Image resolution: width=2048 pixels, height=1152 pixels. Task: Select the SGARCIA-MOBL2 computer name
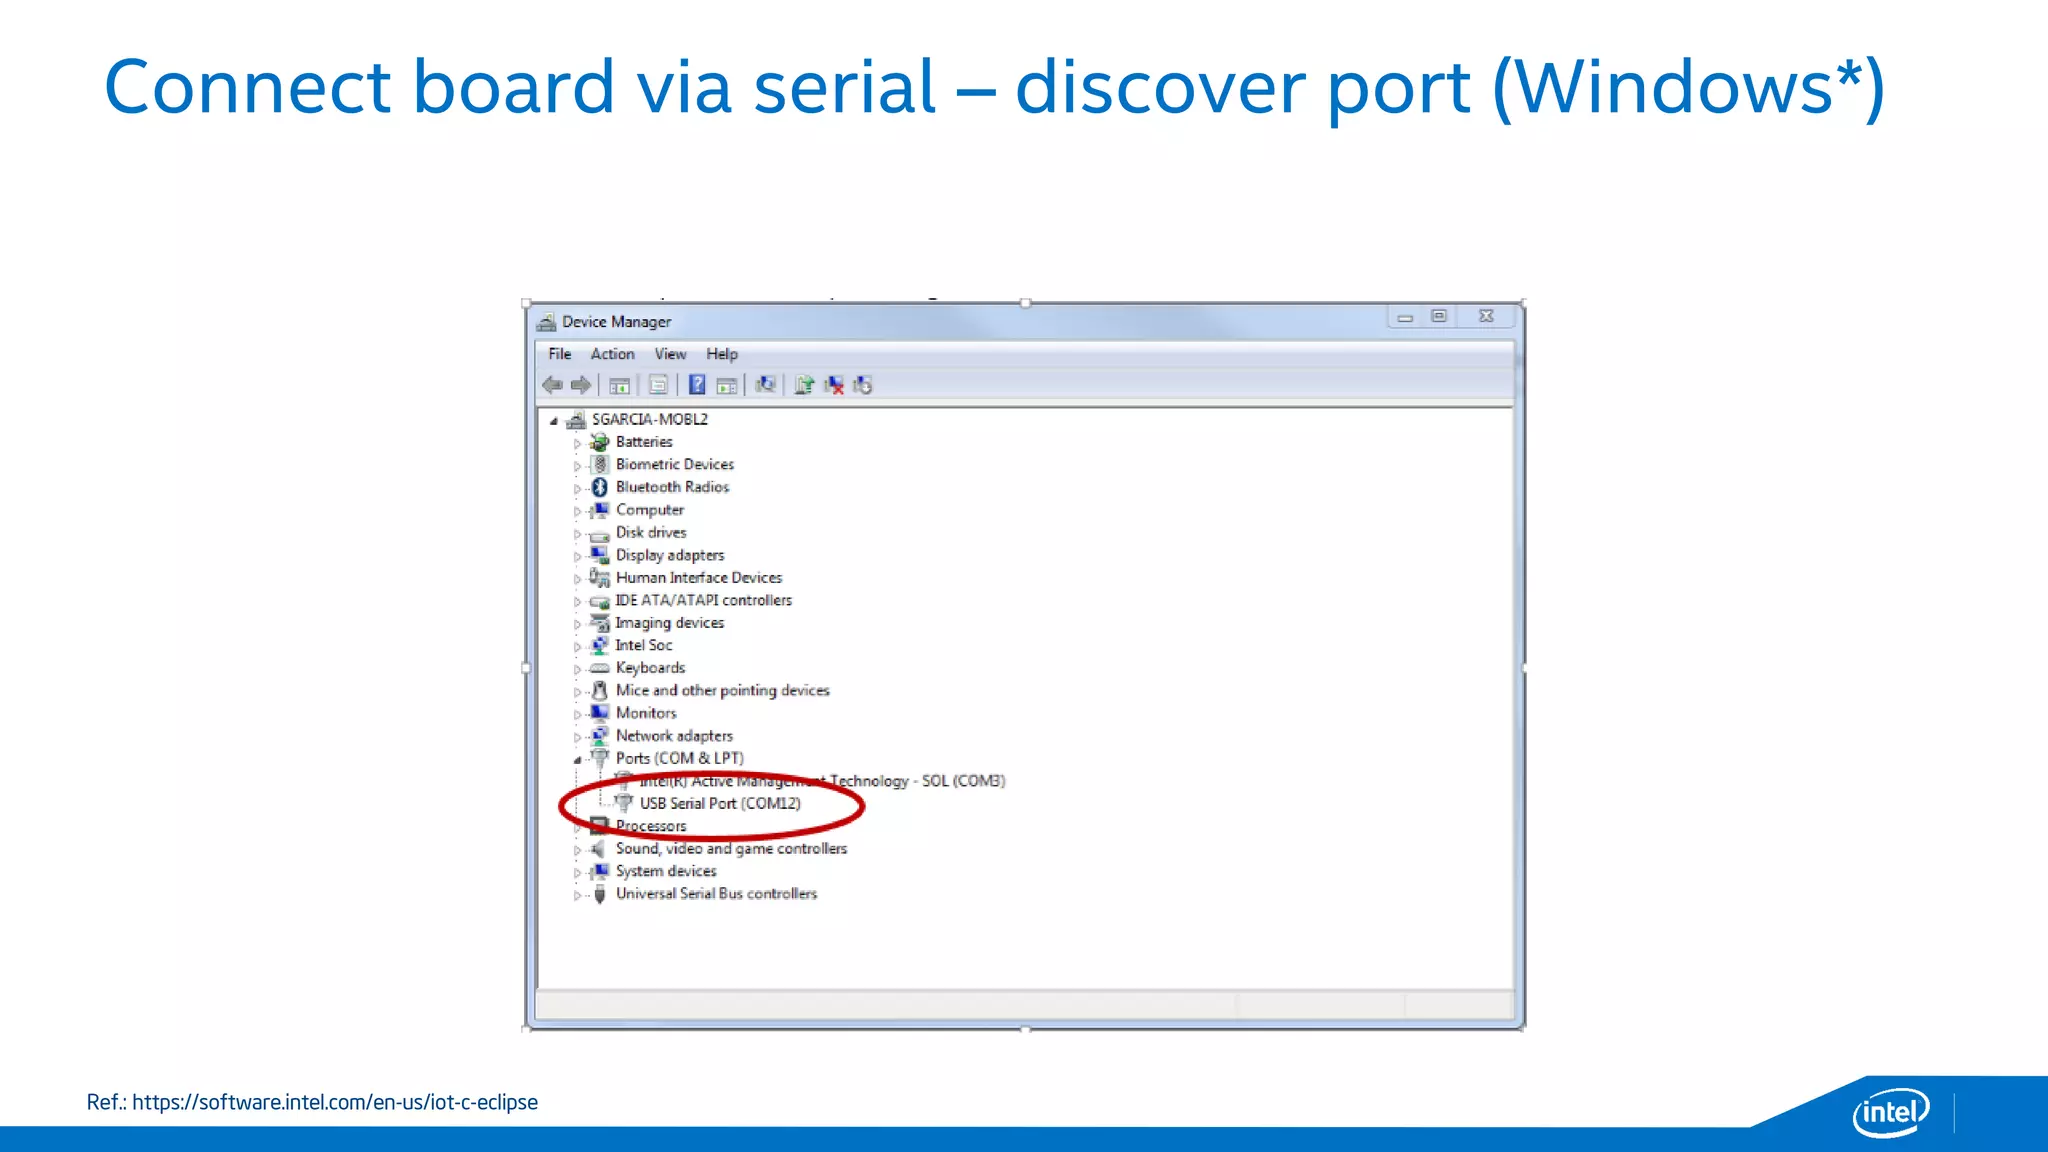tap(650, 419)
